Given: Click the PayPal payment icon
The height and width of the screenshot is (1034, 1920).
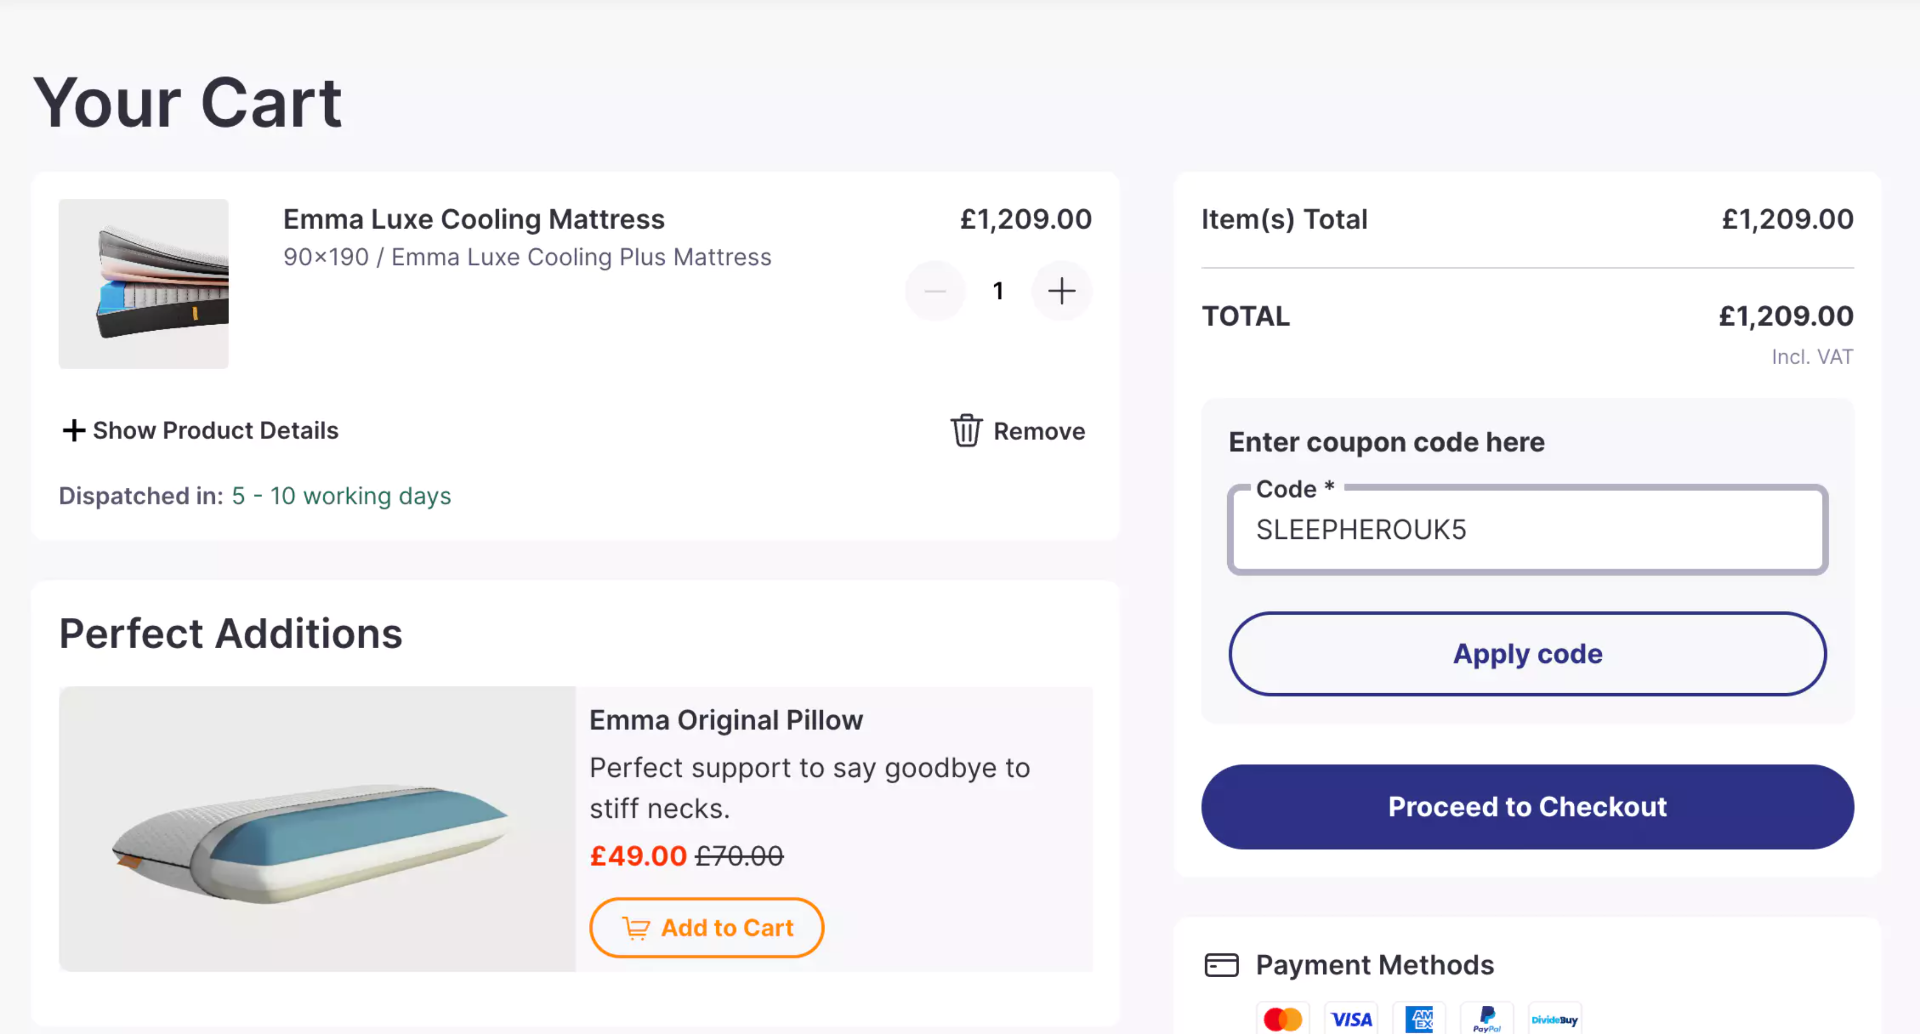Looking at the screenshot, I should pyautogui.click(x=1487, y=1019).
